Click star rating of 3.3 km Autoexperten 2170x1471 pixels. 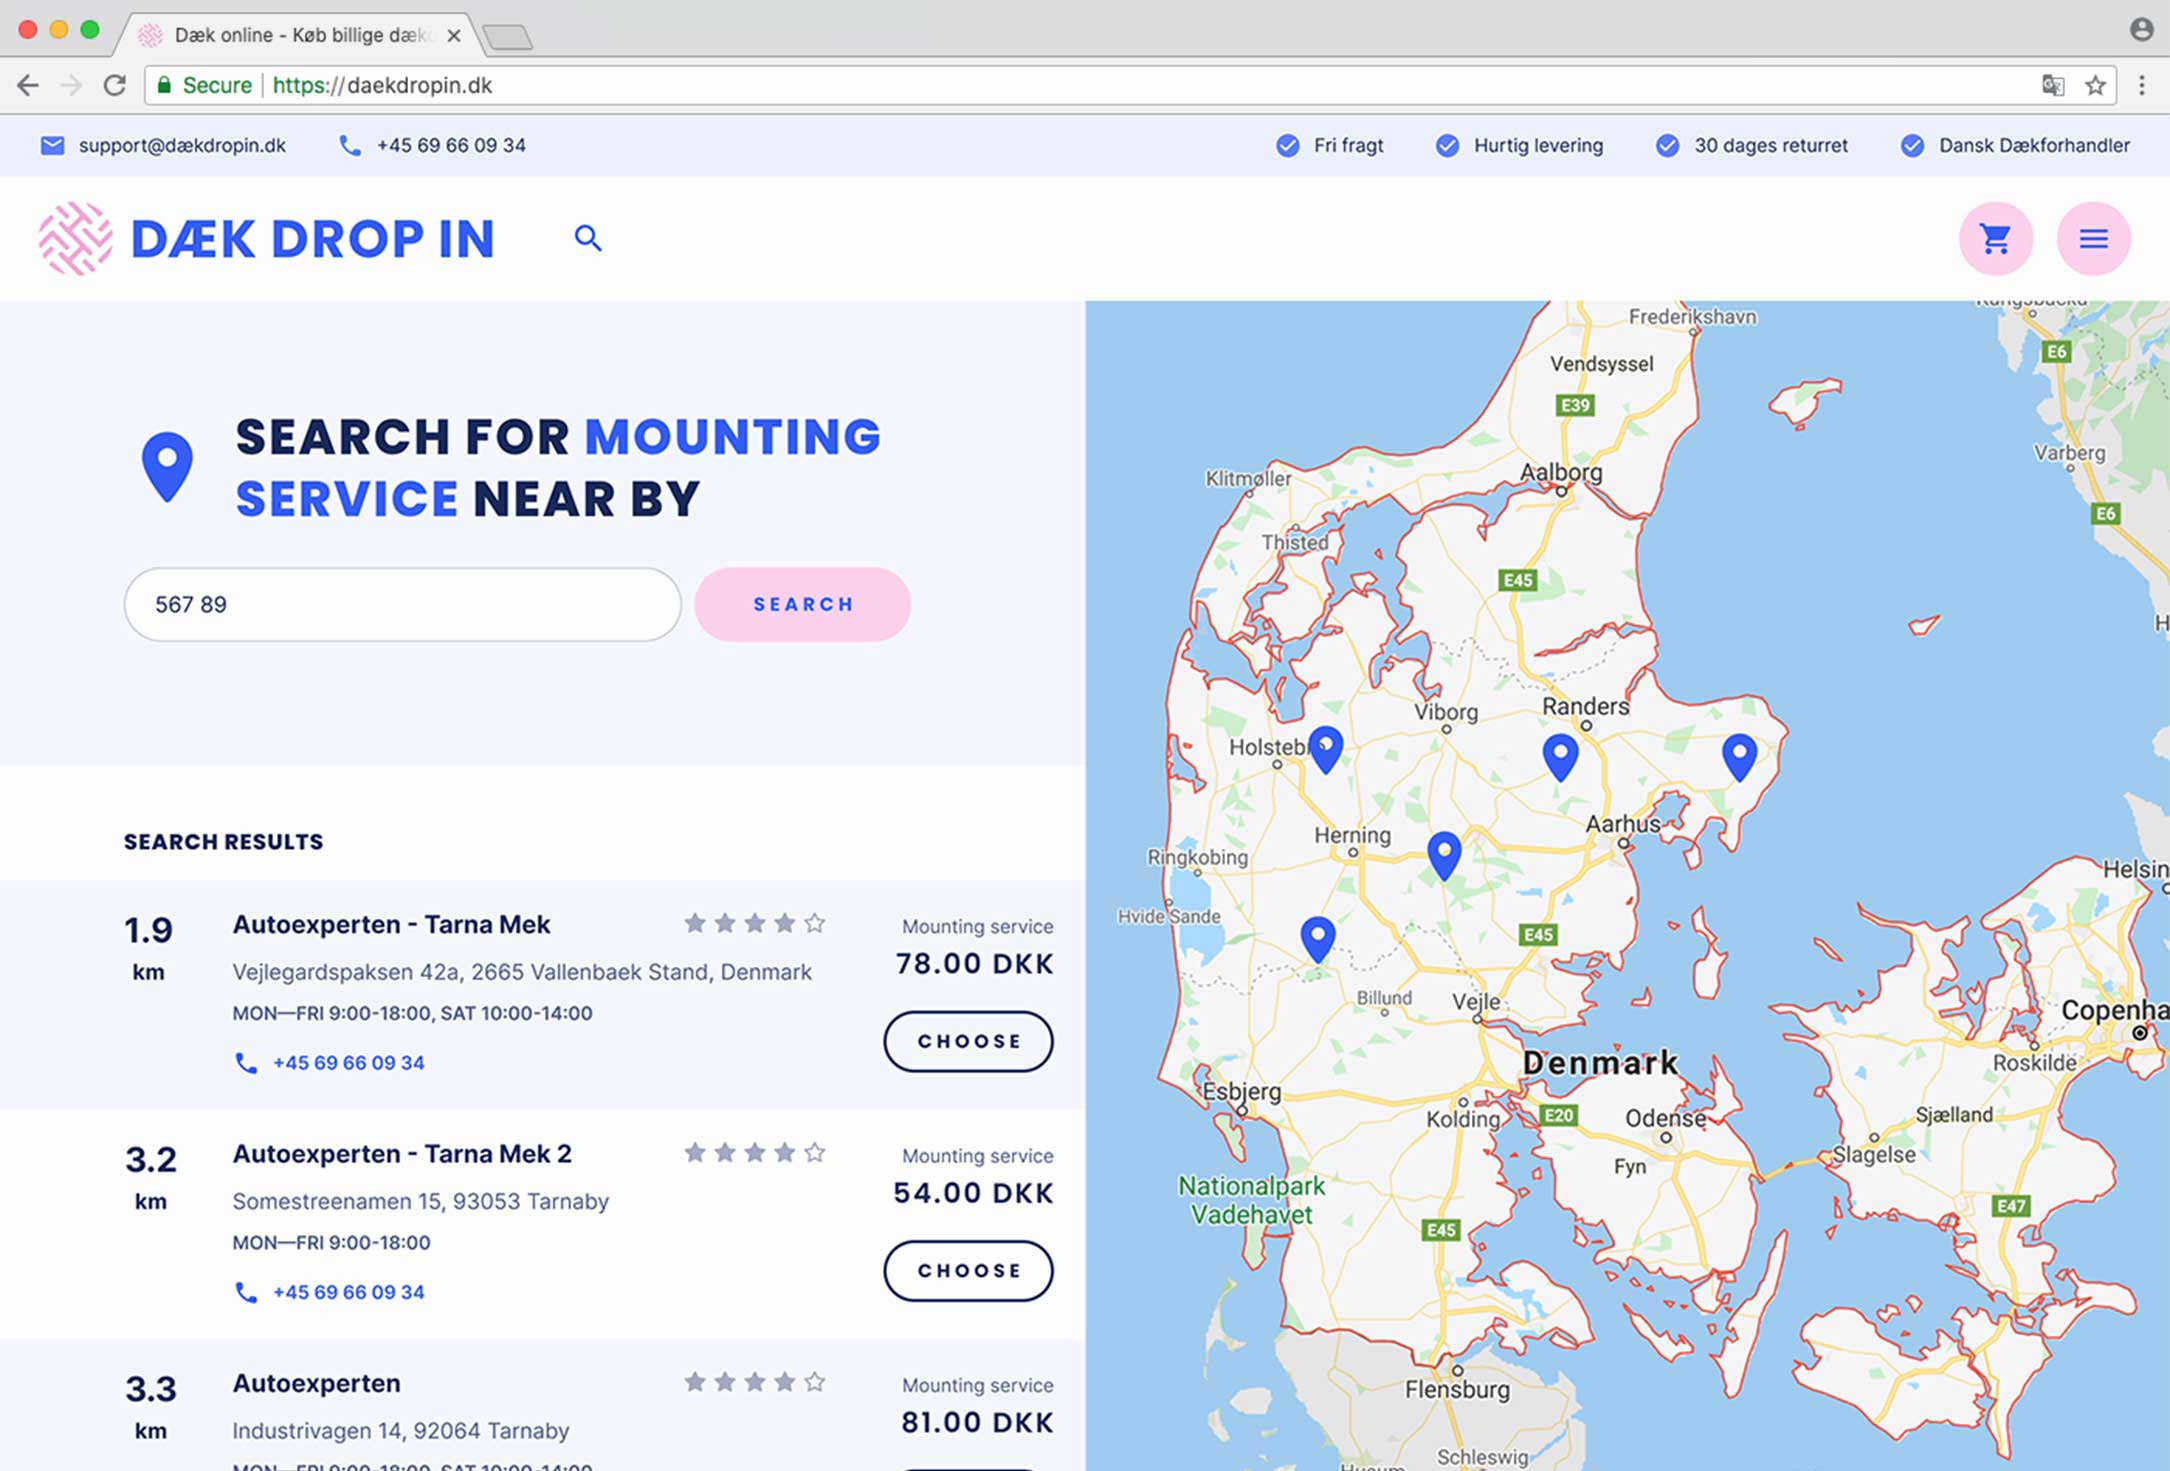[755, 1381]
